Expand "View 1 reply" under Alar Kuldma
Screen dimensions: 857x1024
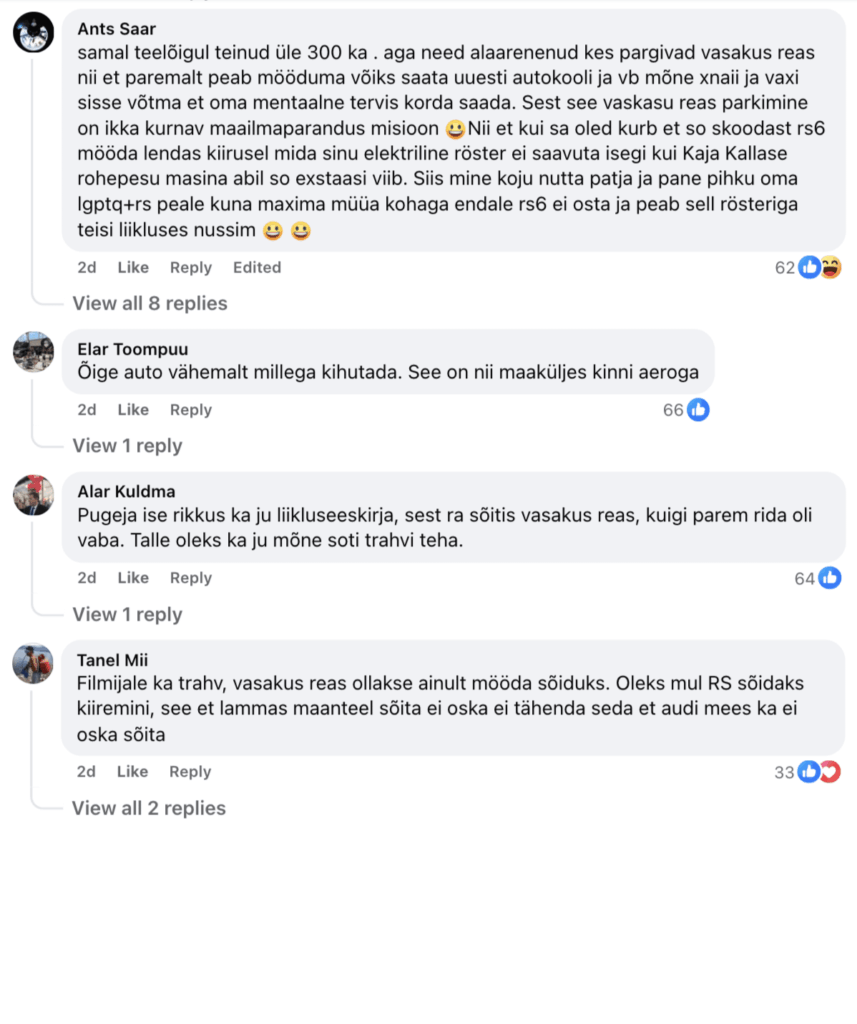click(127, 614)
